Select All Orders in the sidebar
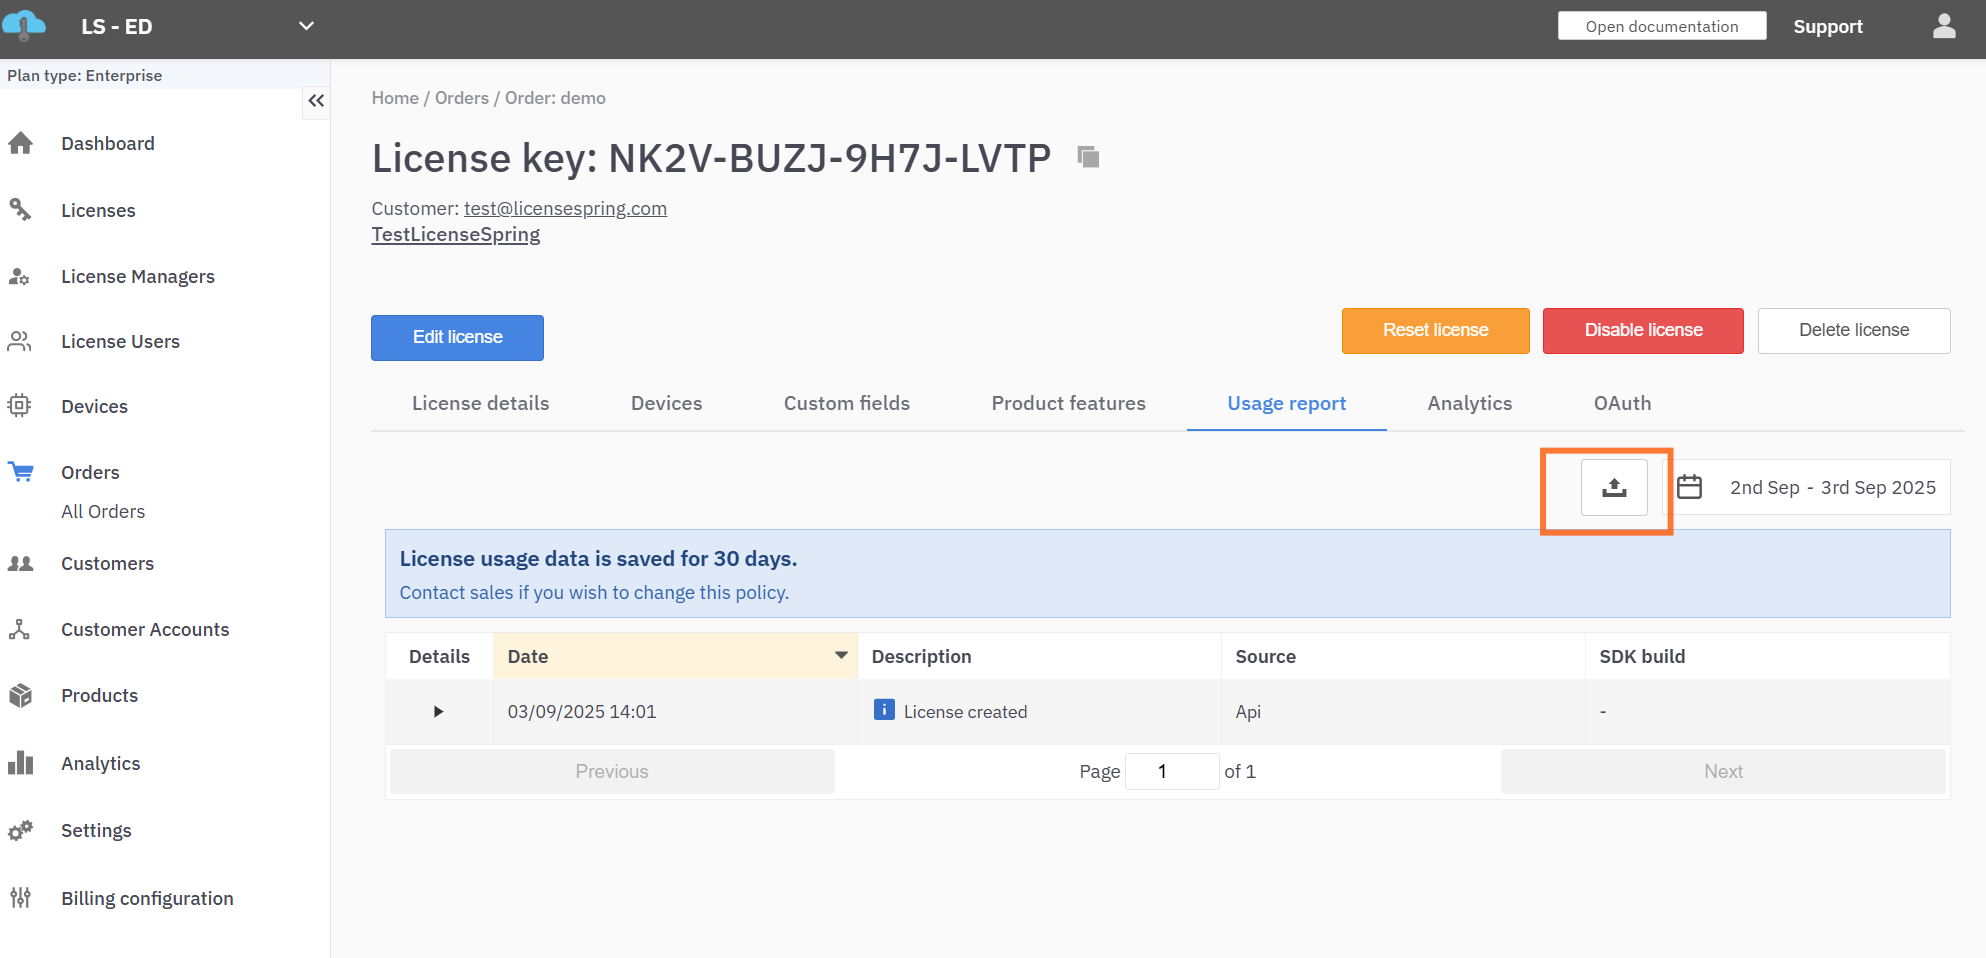This screenshot has height=958, width=1986. (x=103, y=512)
